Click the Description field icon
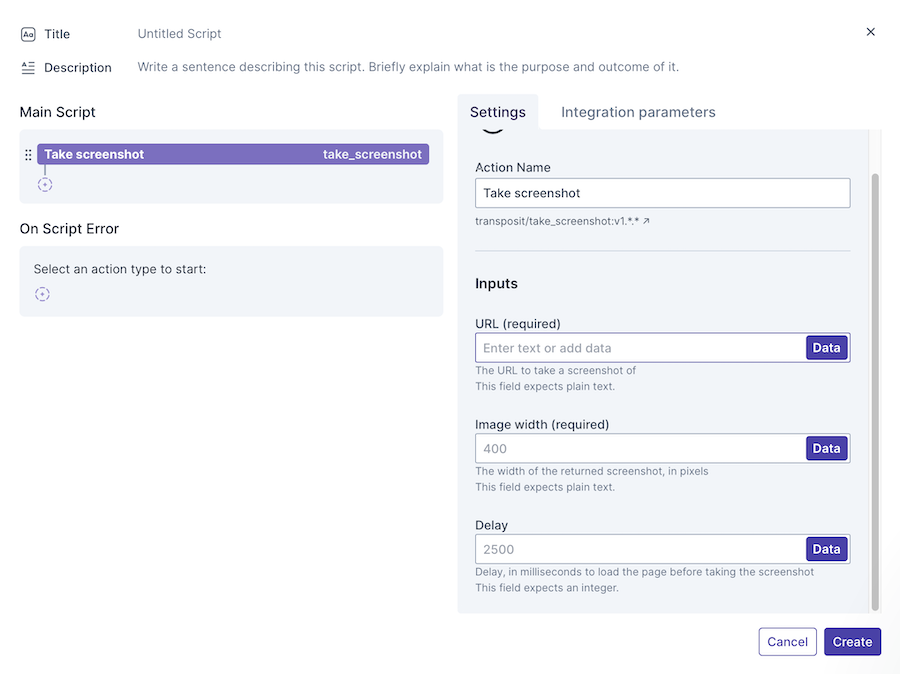Viewport: 900px width, 674px height. [28, 68]
